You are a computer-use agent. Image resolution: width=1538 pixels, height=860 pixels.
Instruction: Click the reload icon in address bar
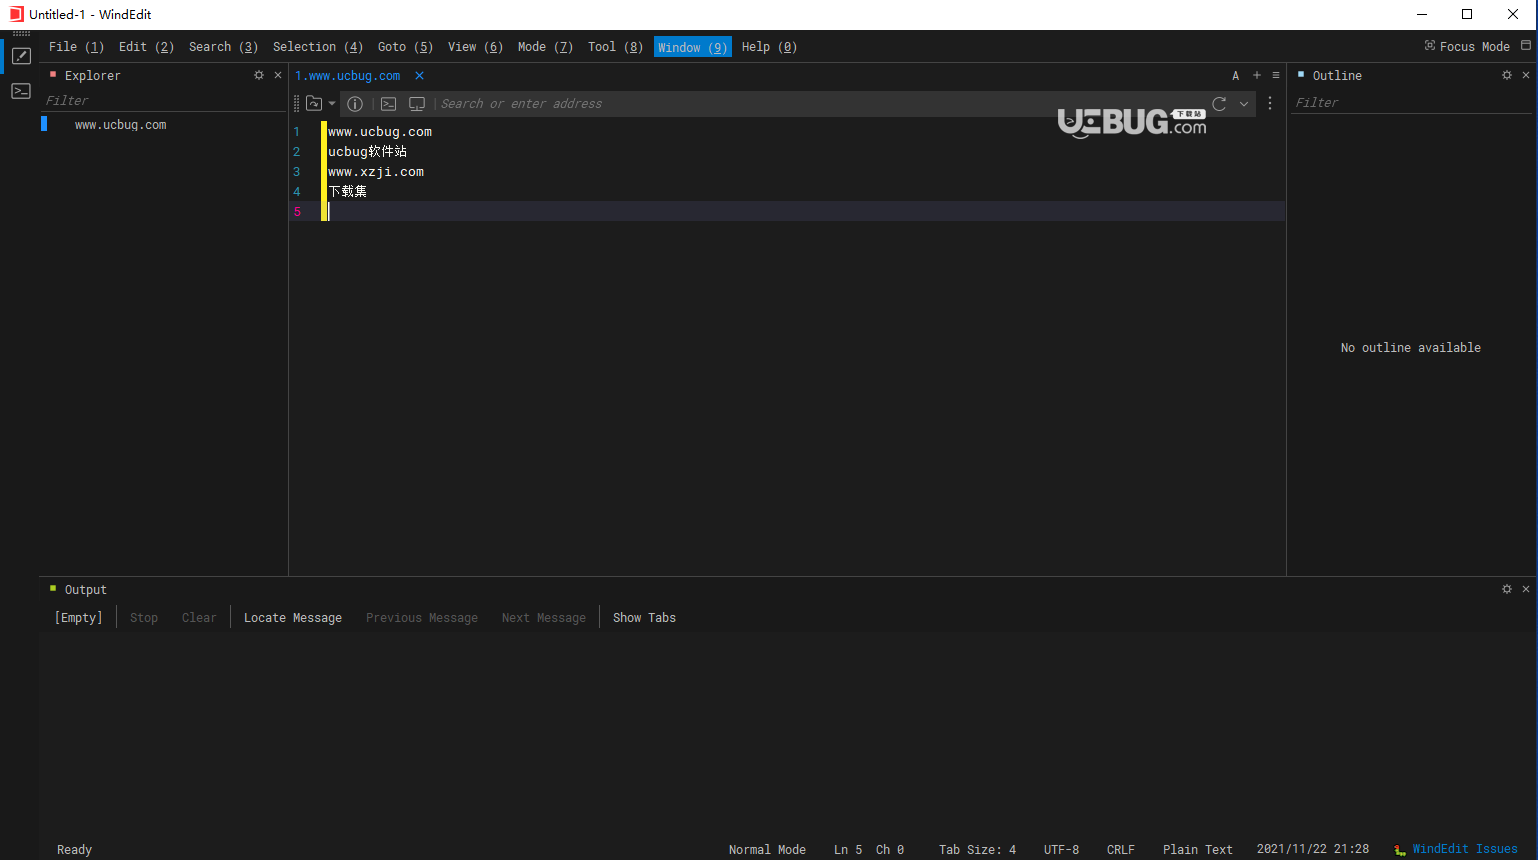click(x=1219, y=104)
